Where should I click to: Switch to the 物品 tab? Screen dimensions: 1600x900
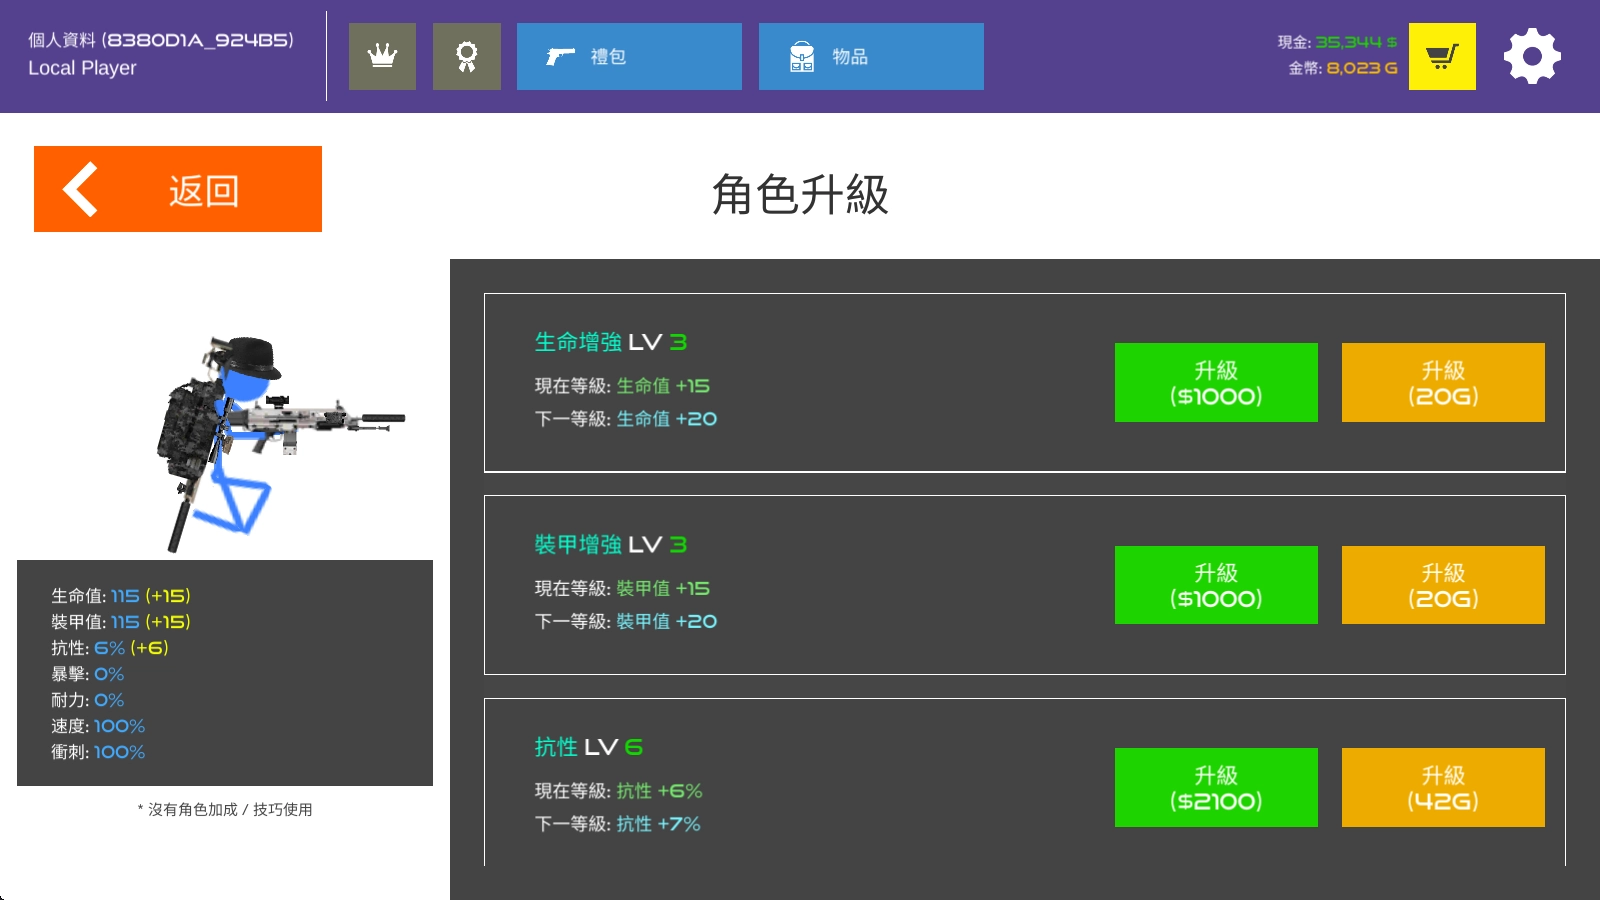(x=871, y=56)
